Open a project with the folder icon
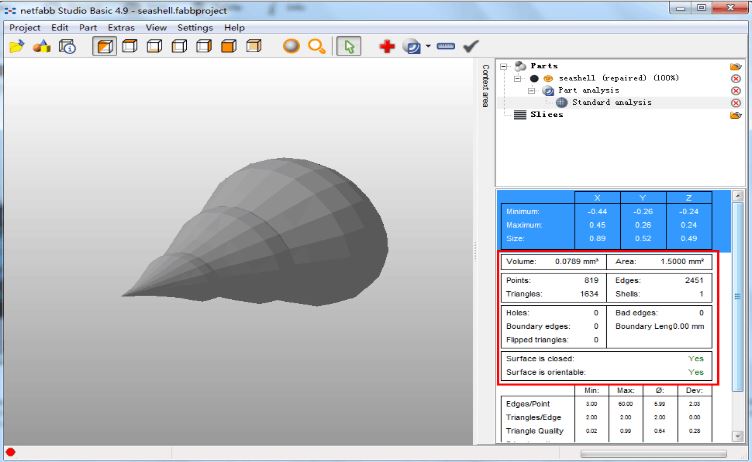The image size is (752, 462). pyautogui.click(x=16, y=47)
